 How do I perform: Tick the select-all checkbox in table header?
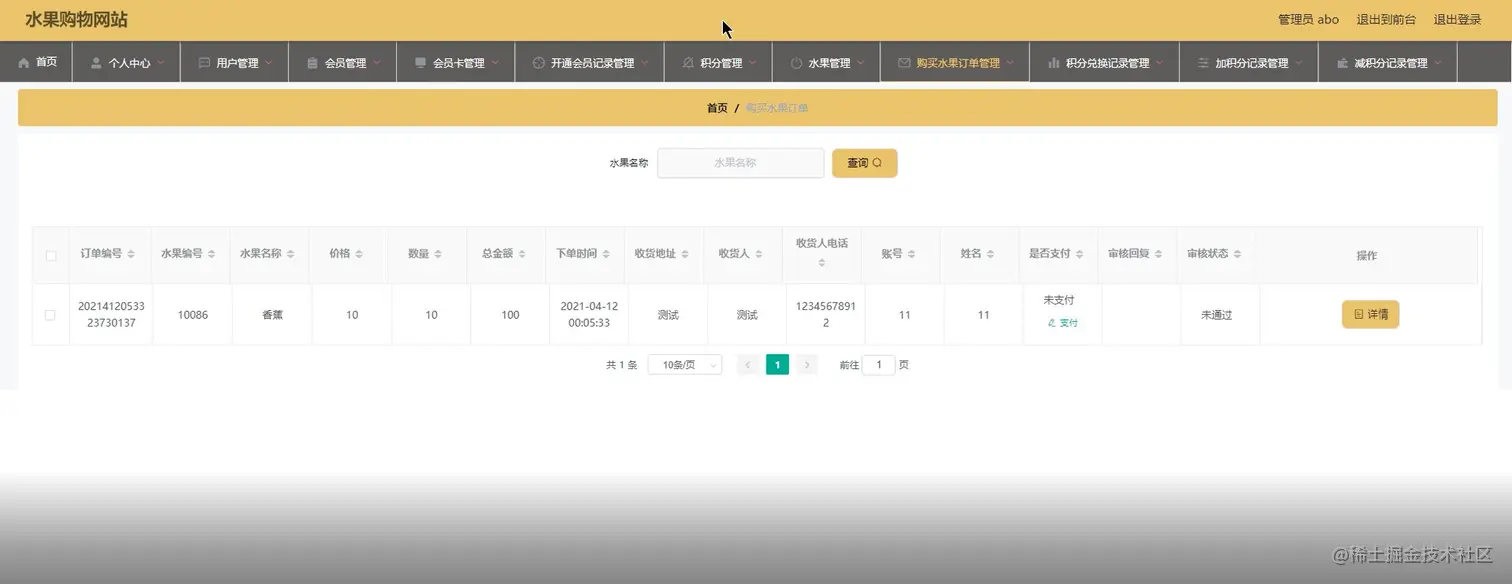click(51, 256)
